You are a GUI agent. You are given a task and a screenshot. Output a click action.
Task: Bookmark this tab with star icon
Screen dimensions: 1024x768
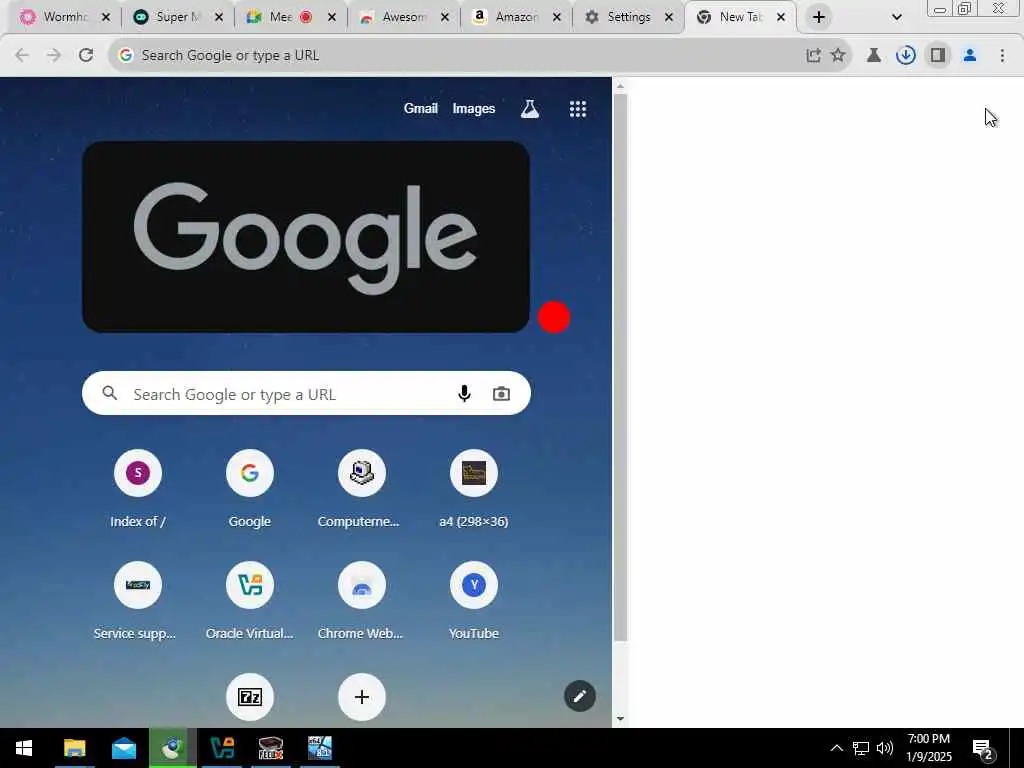[838, 56]
